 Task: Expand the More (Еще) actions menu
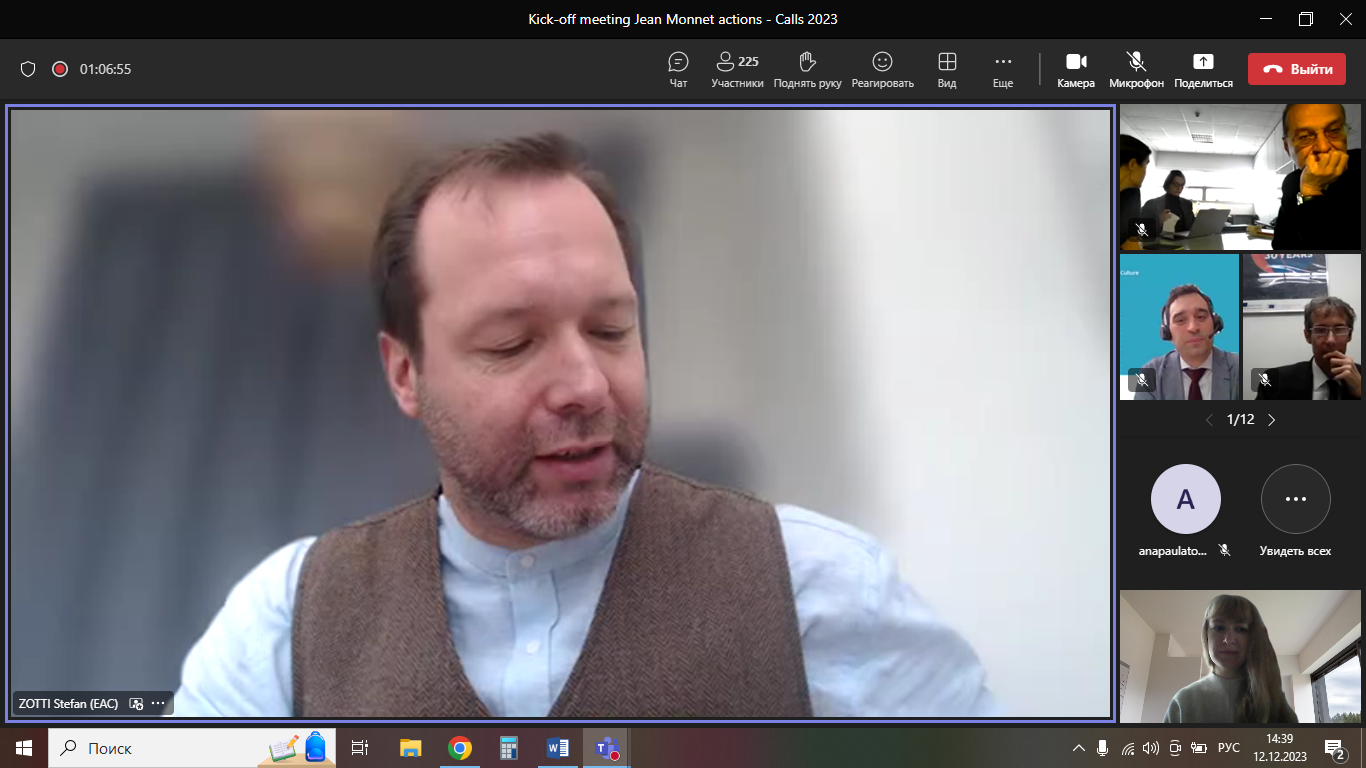click(1002, 62)
